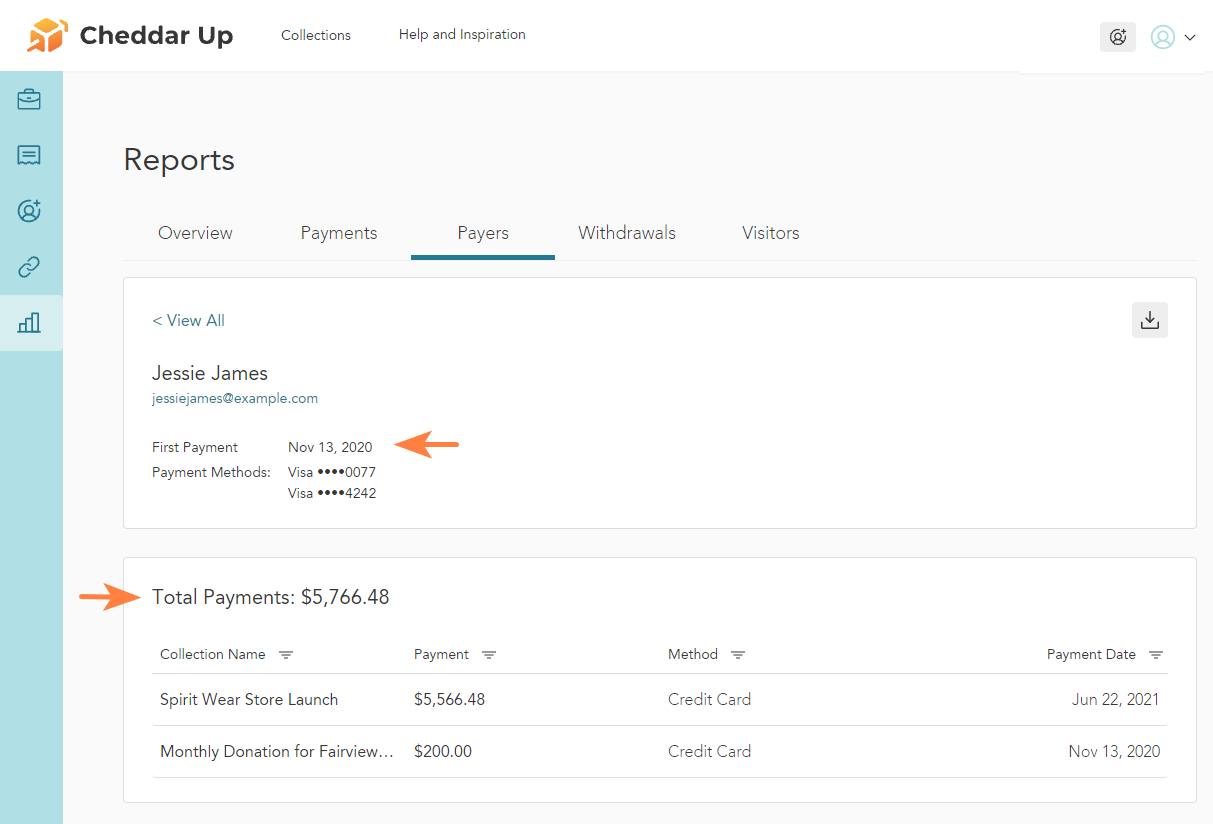This screenshot has width=1213, height=824.
Task: Click the View All back link
Action: [188, 320]
